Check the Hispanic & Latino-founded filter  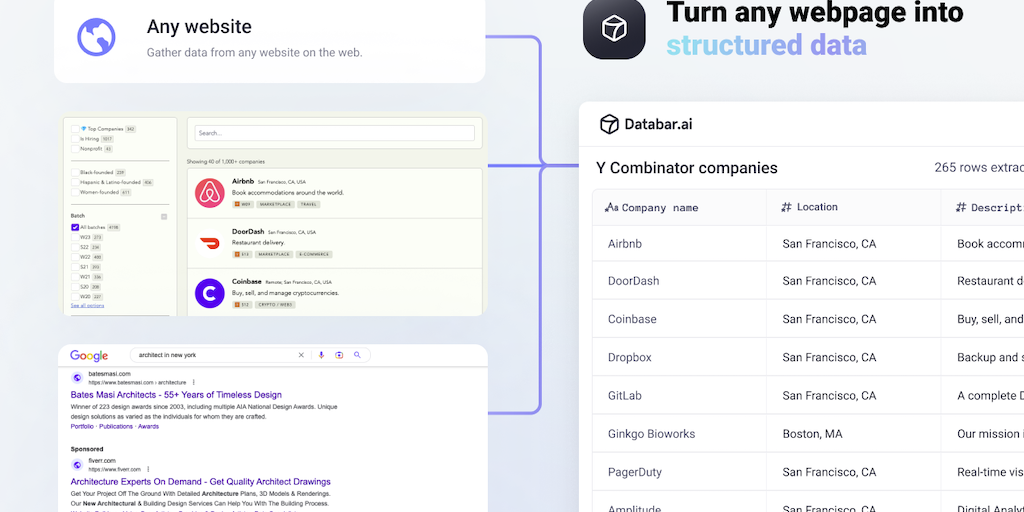click(x=75, y=182)
